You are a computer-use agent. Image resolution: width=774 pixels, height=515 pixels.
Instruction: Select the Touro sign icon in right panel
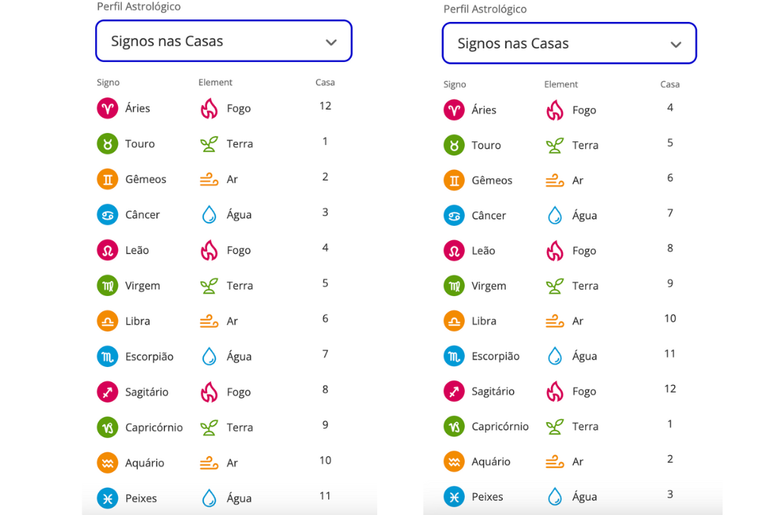pyautogui.click(x=454, y=145)
